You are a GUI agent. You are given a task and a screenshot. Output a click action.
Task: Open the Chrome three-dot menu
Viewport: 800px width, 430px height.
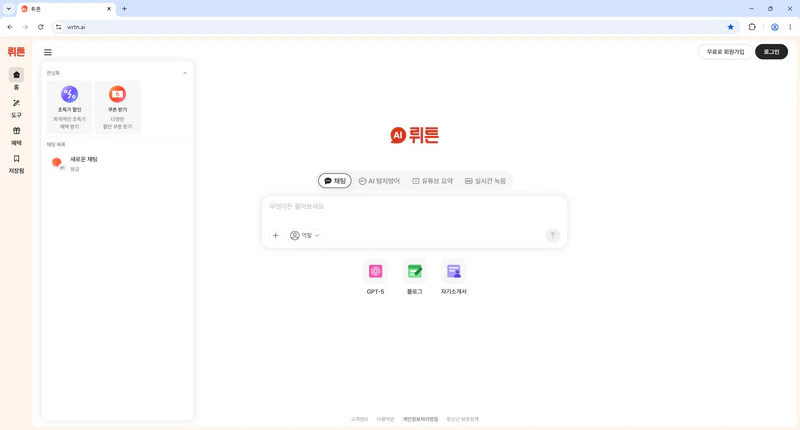(790, 27)
